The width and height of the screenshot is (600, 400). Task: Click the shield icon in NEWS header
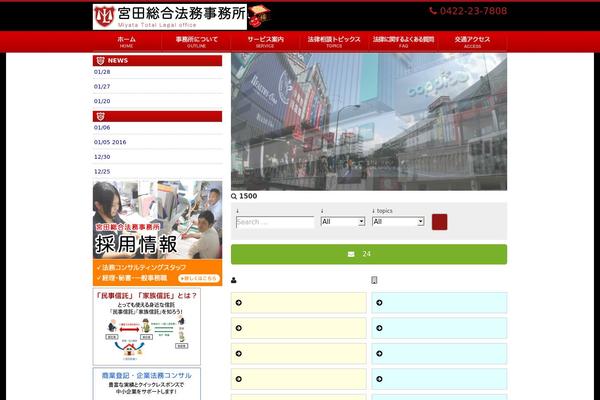[101, 60]
